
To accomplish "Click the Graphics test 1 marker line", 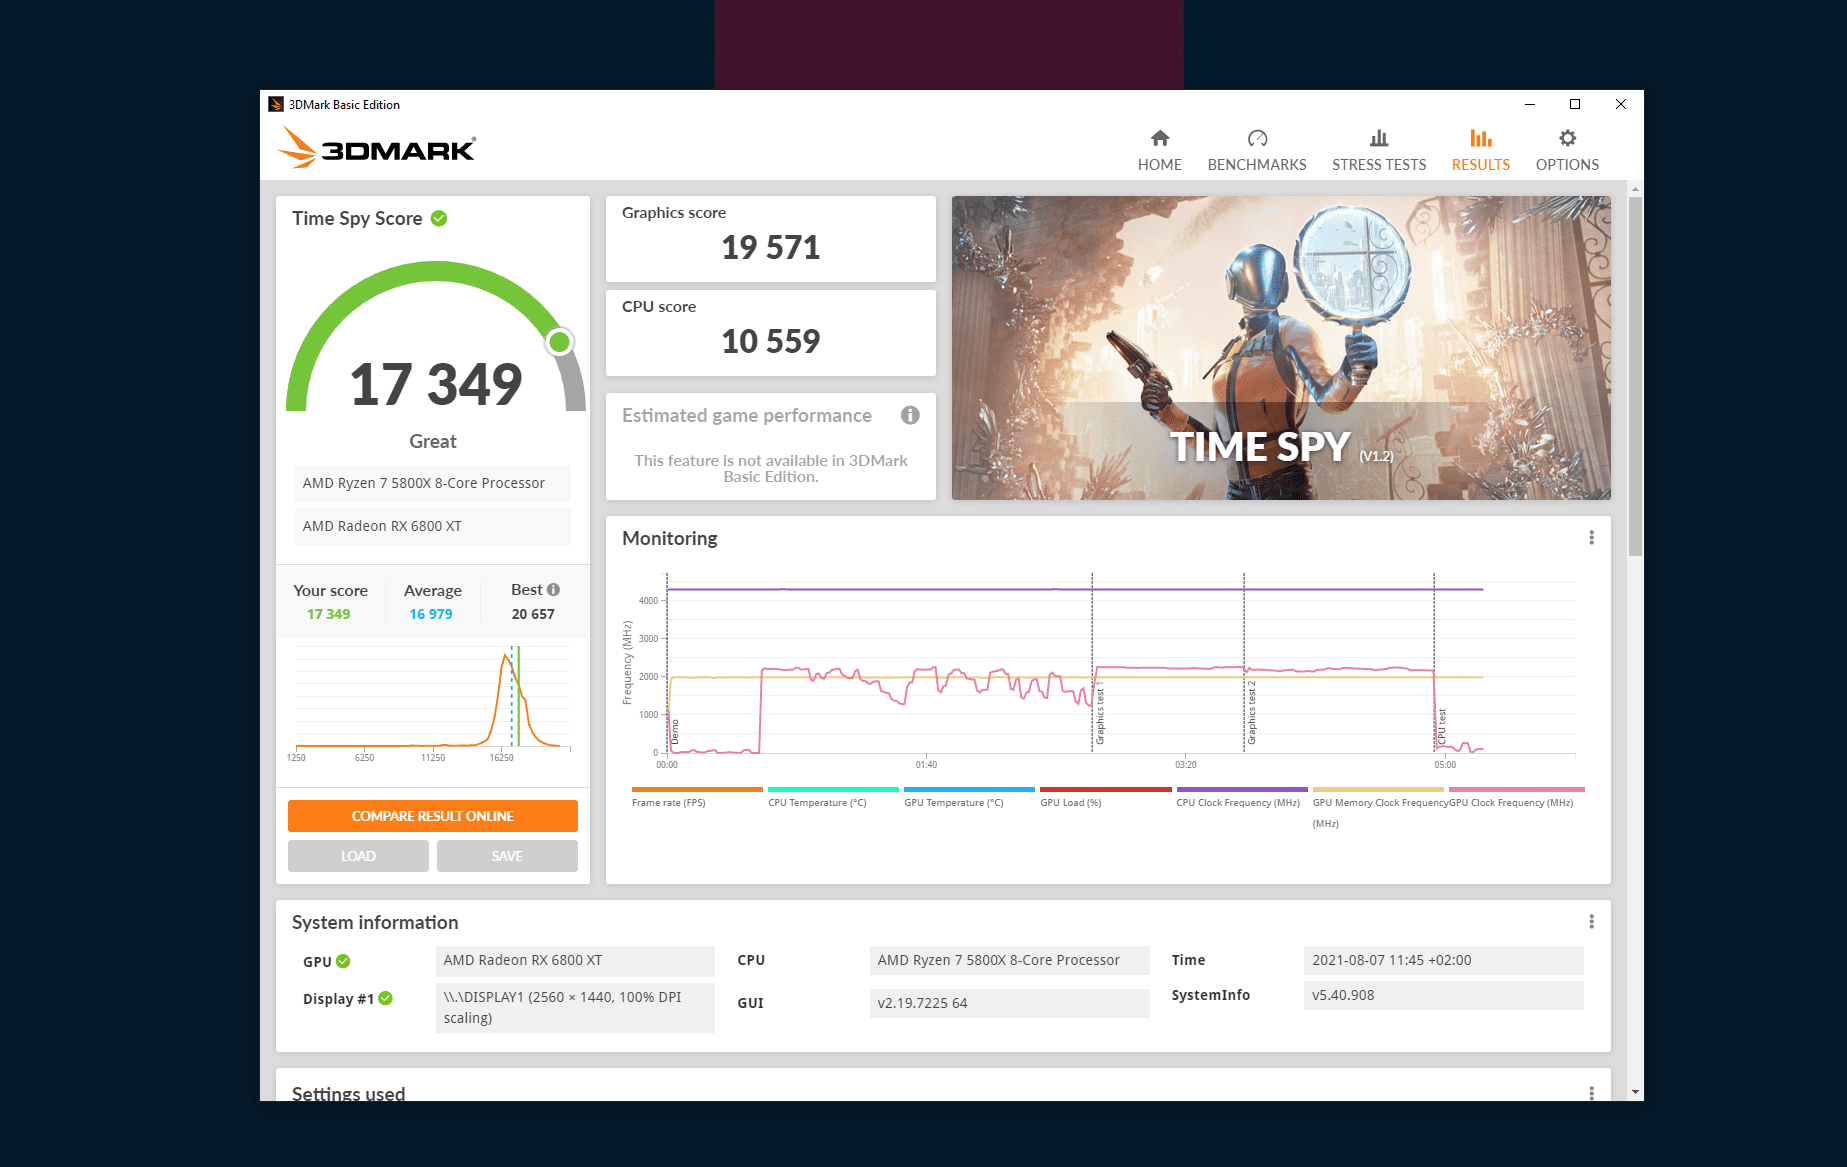I will 1092,662.
